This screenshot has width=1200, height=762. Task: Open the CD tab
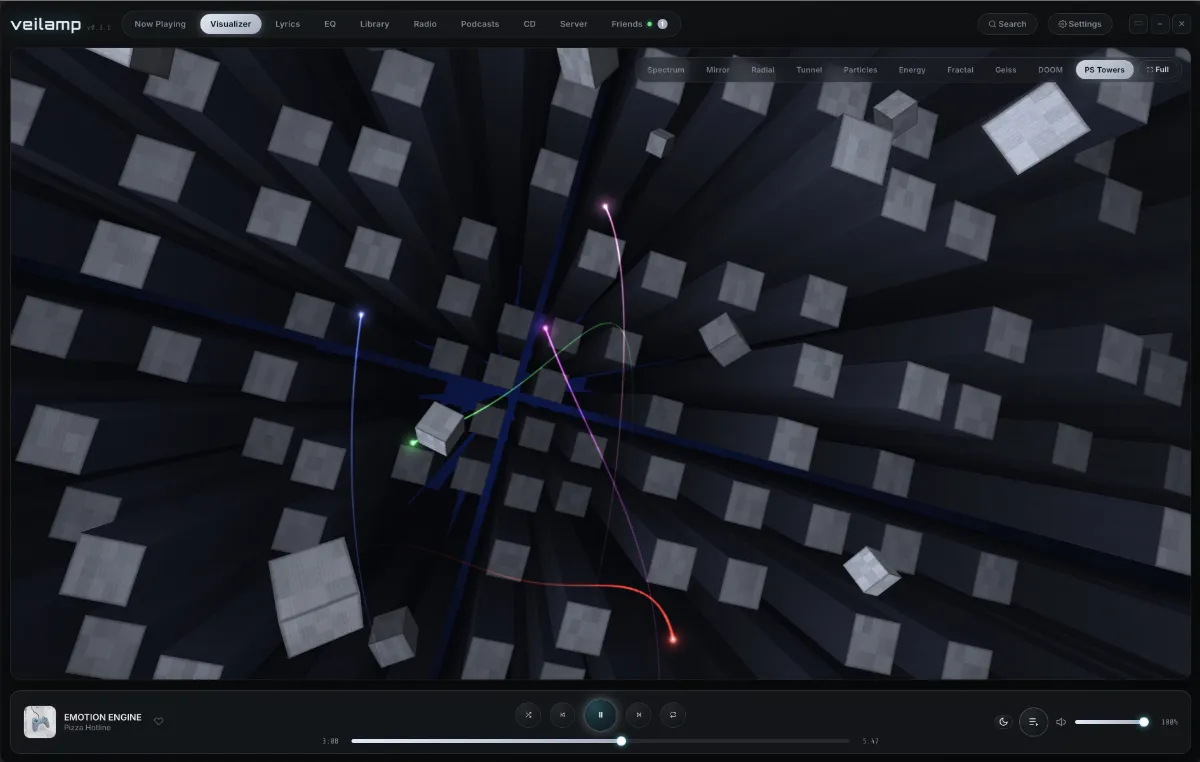pos(530,24)
